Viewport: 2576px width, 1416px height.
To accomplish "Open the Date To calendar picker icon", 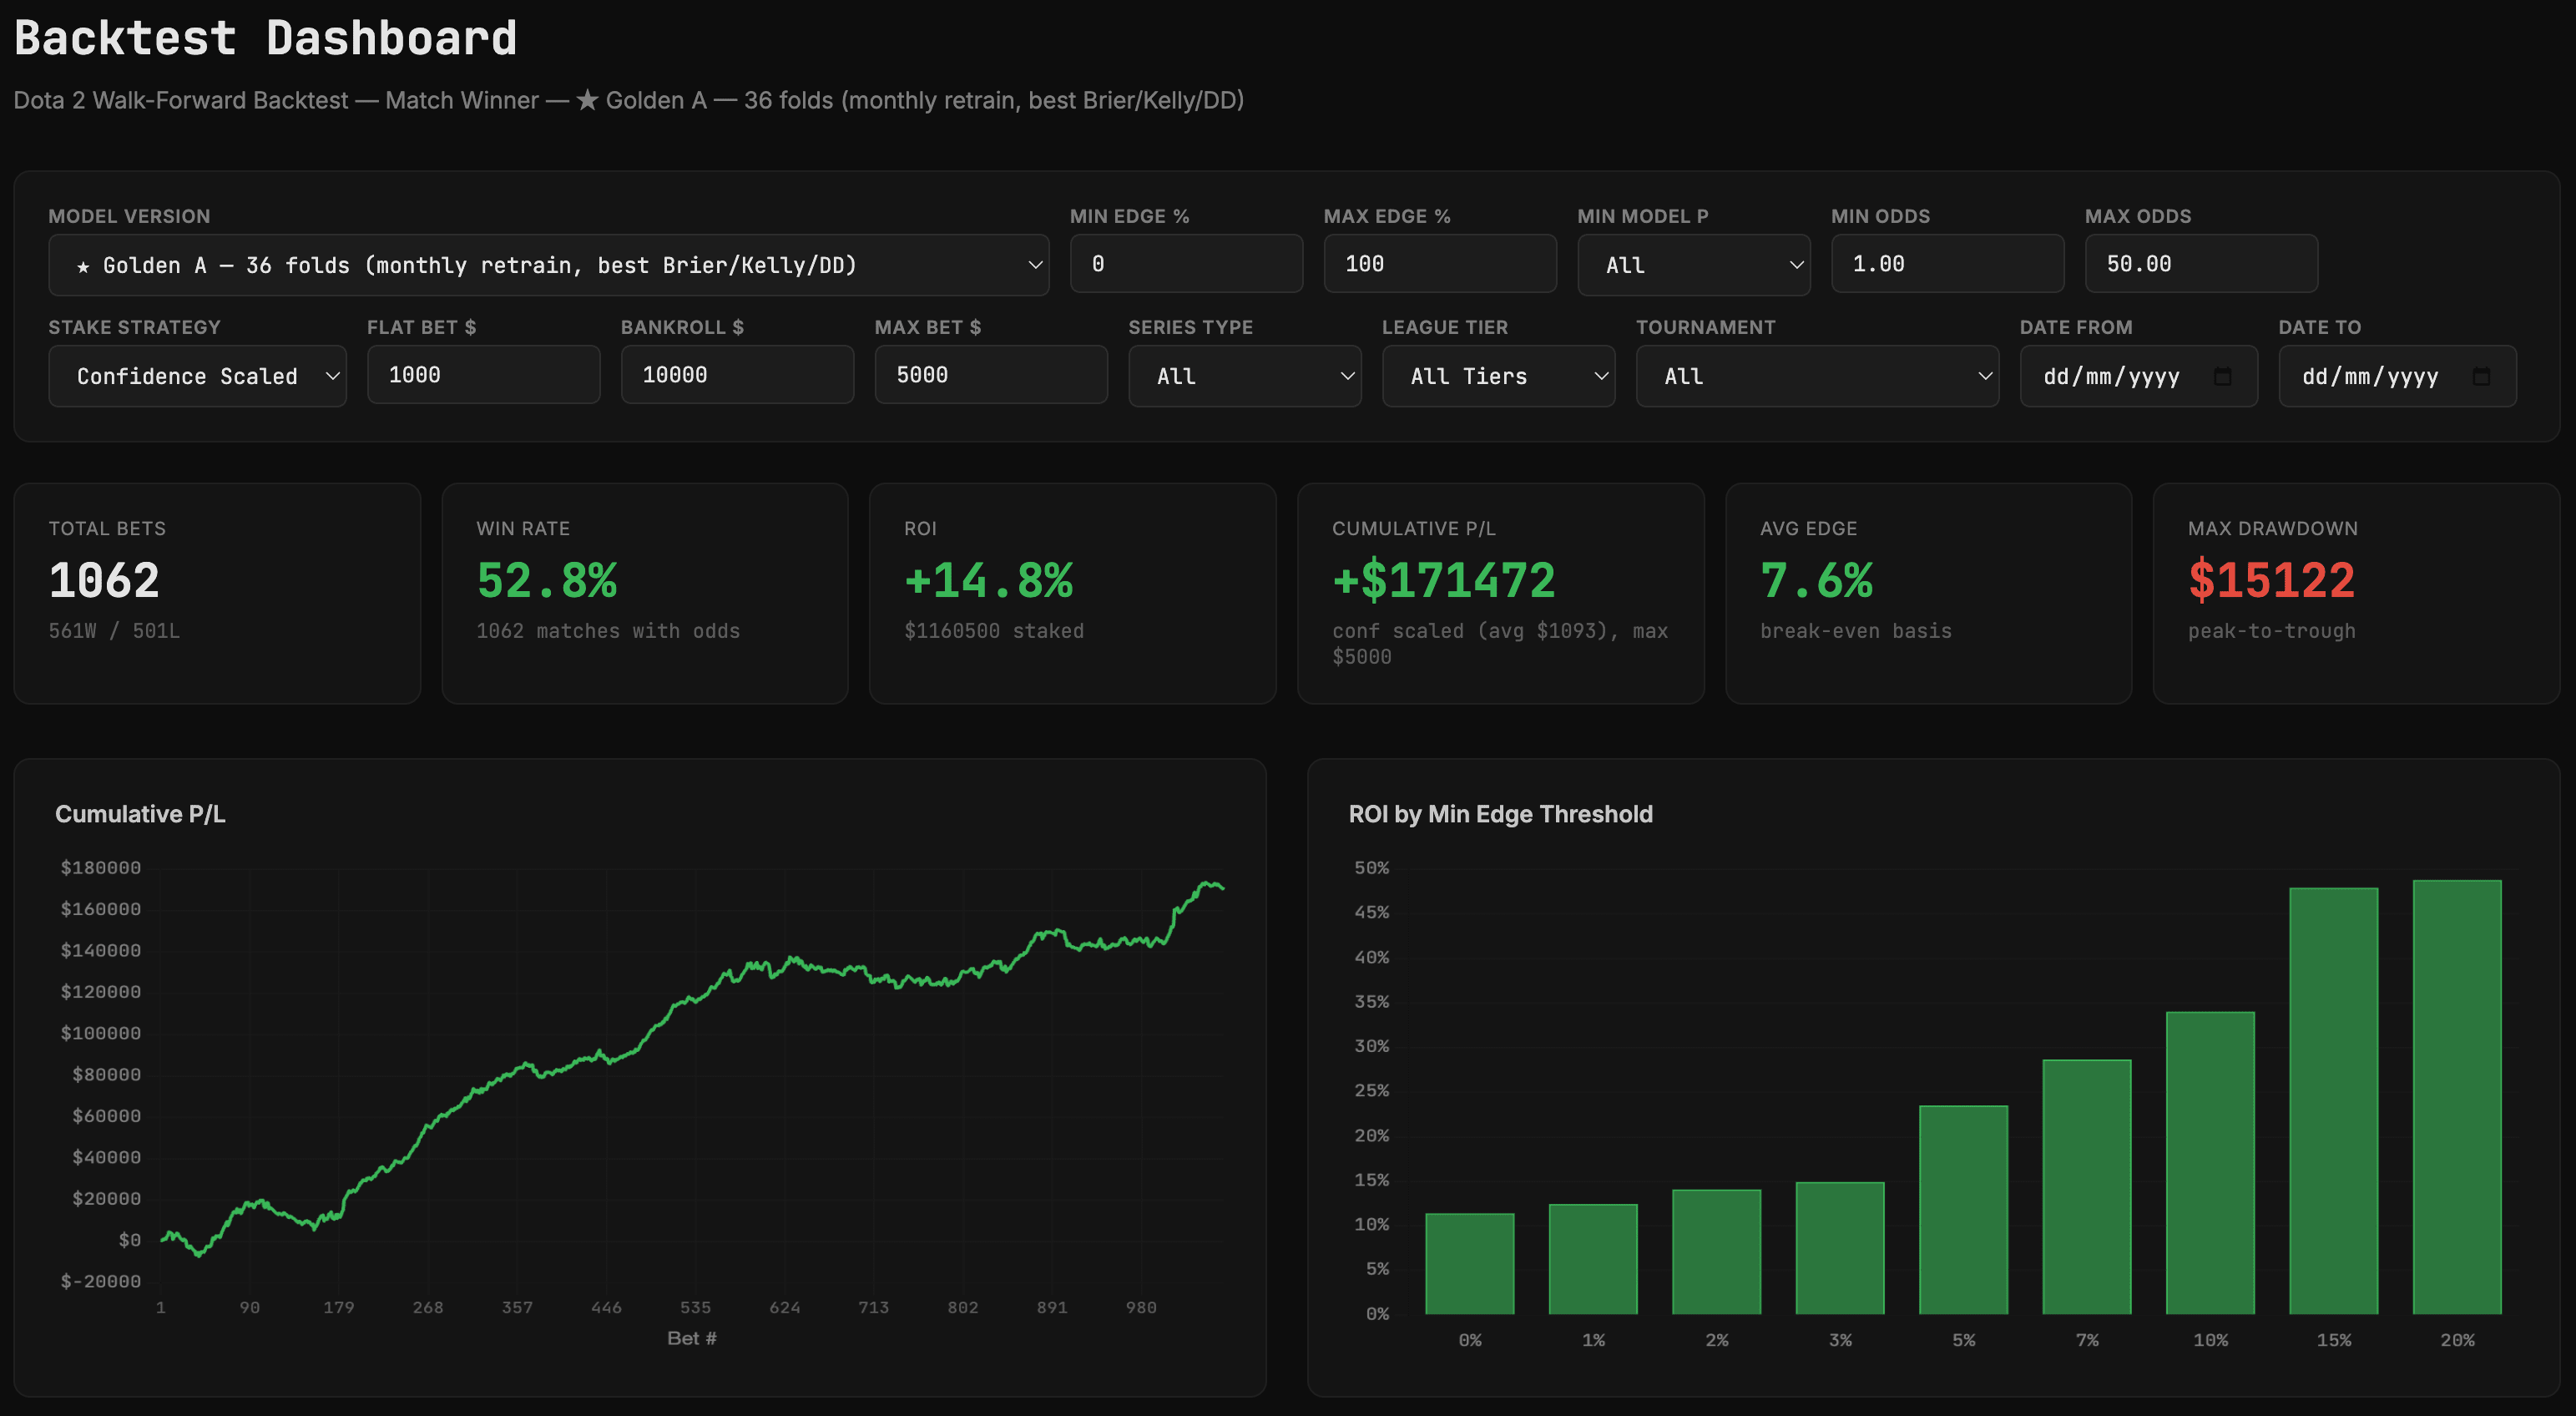I will [x=2481, y=376].
